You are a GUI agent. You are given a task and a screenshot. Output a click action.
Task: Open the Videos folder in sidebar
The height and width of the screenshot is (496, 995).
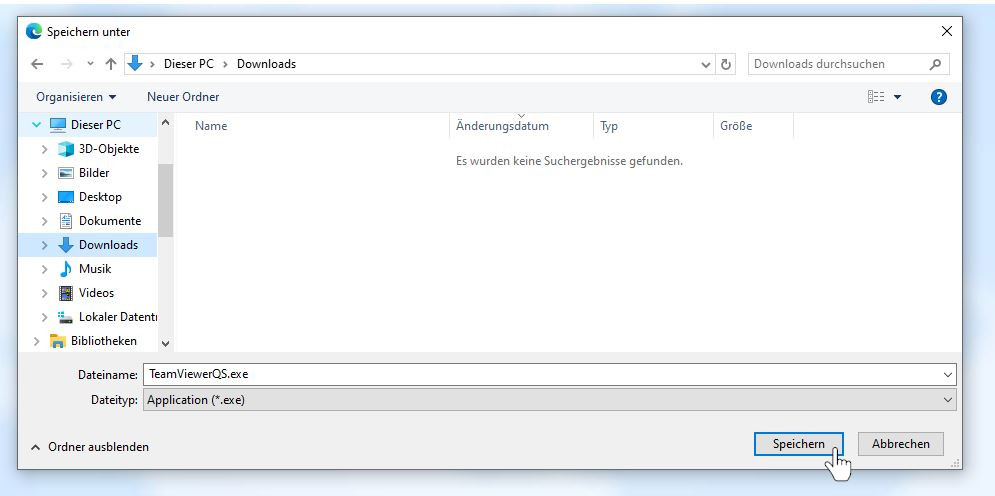point(96,293)
